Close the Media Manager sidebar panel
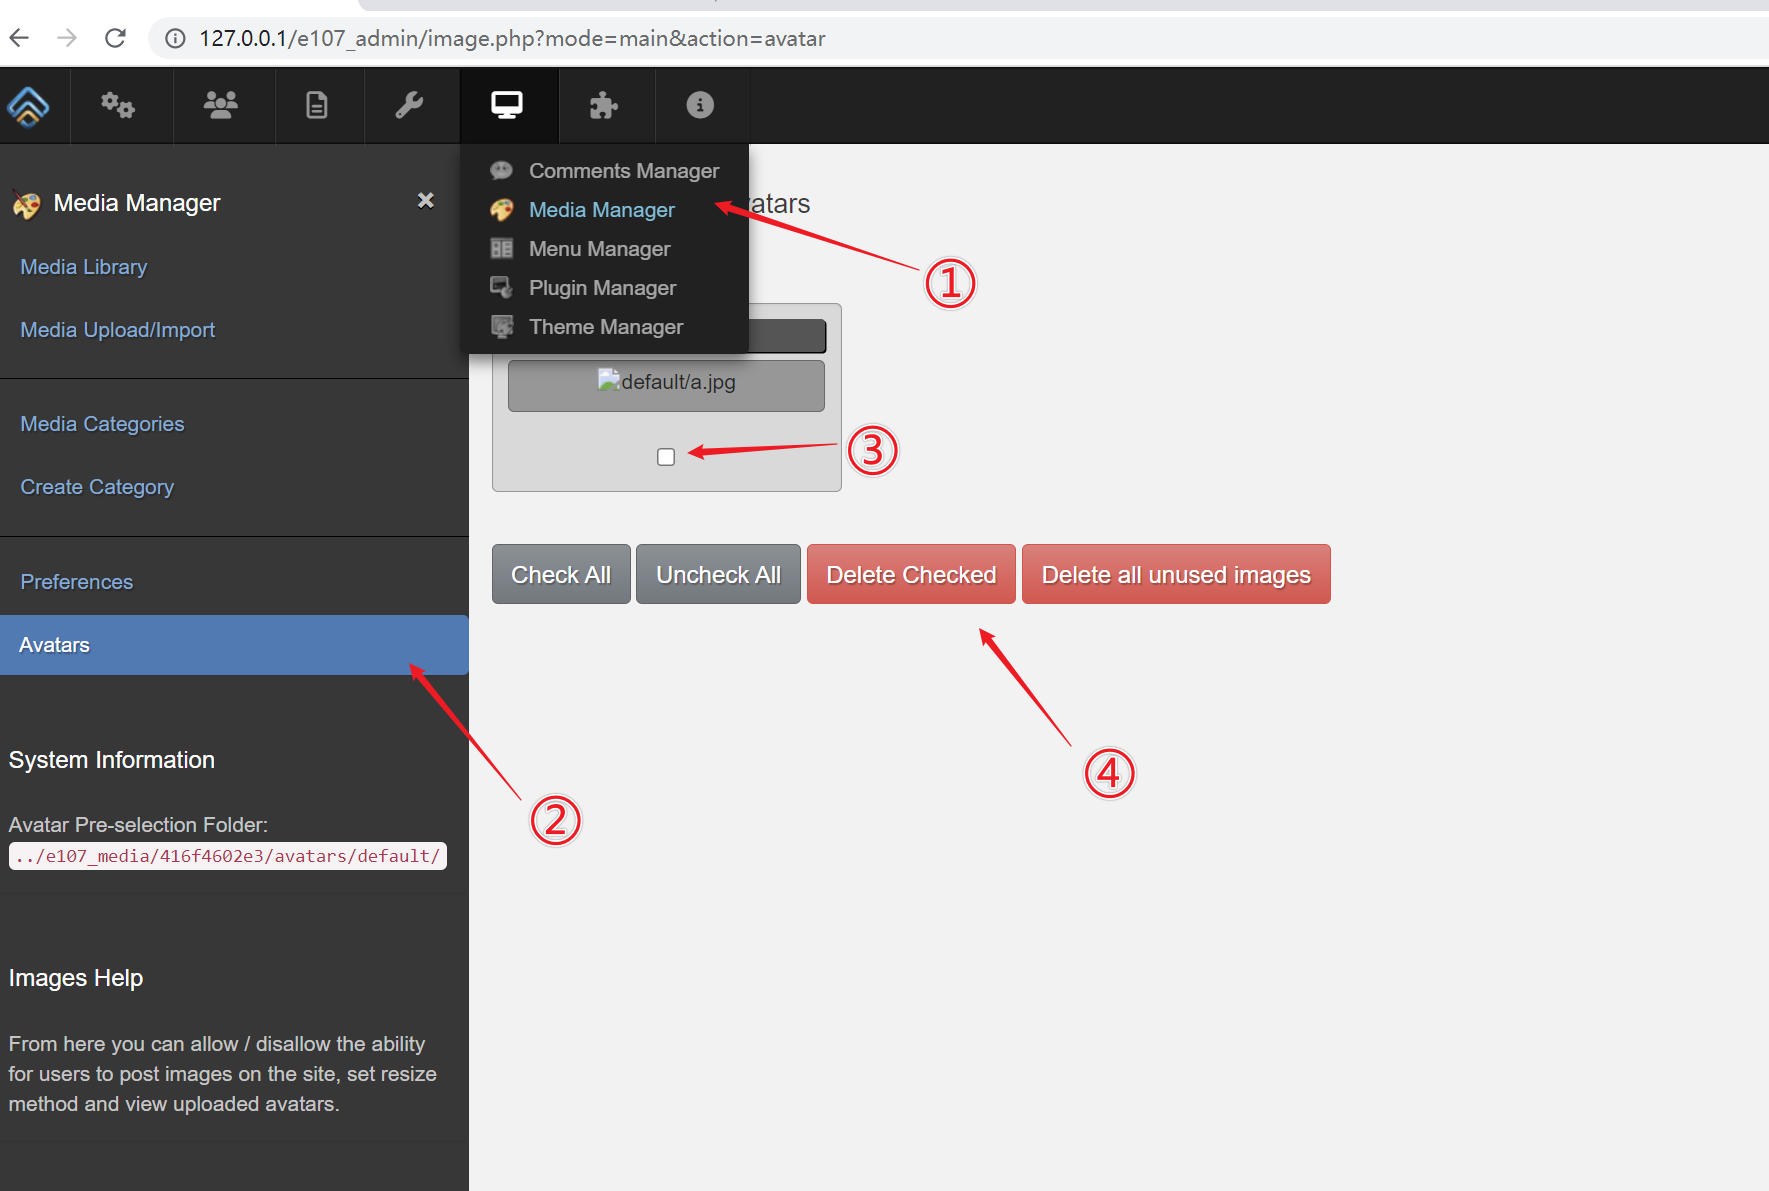 pos(426,201)
